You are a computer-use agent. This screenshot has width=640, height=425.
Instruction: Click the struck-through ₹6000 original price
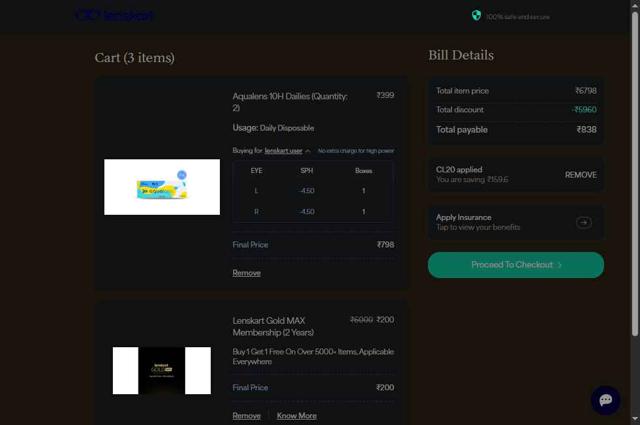(x=361, y=320)
